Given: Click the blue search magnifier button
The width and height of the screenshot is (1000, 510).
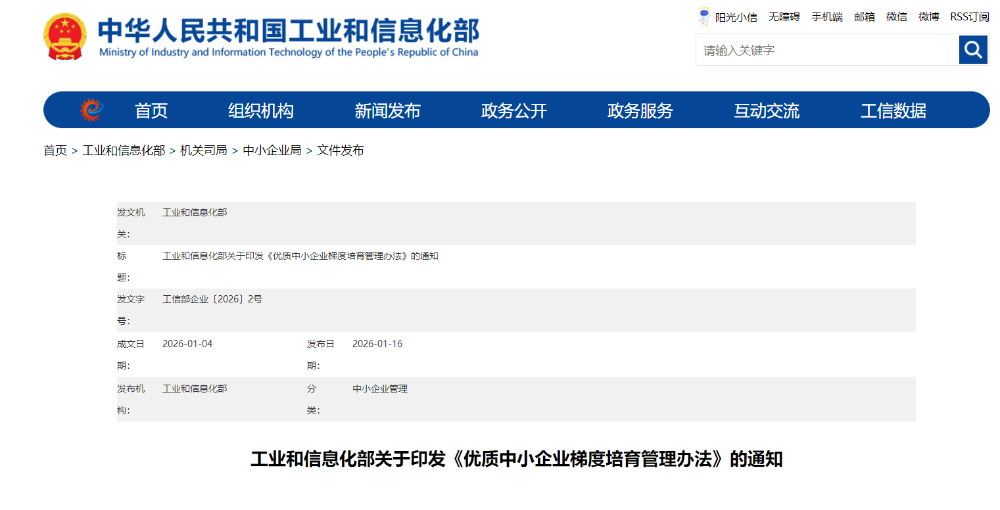Looking at the screenshot, I should pyautogui.click(x=973, y=49).
